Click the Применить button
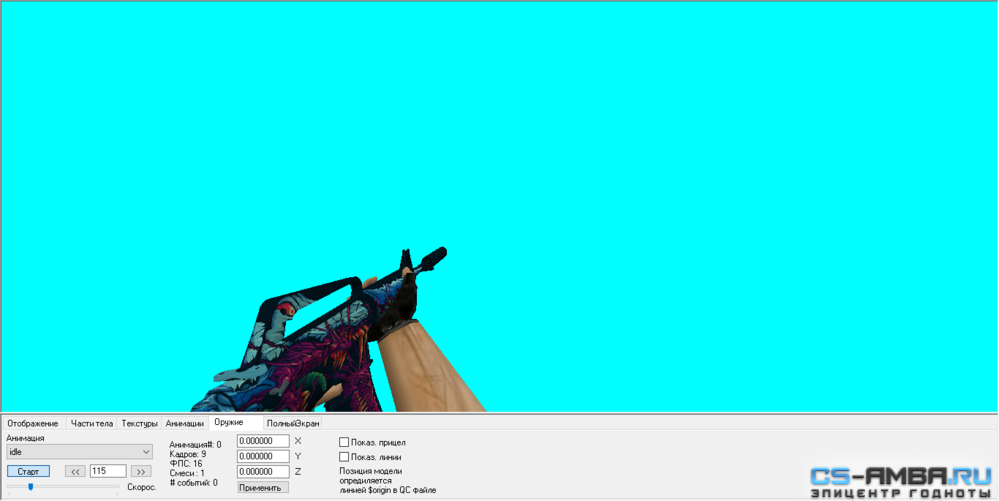 263,488
